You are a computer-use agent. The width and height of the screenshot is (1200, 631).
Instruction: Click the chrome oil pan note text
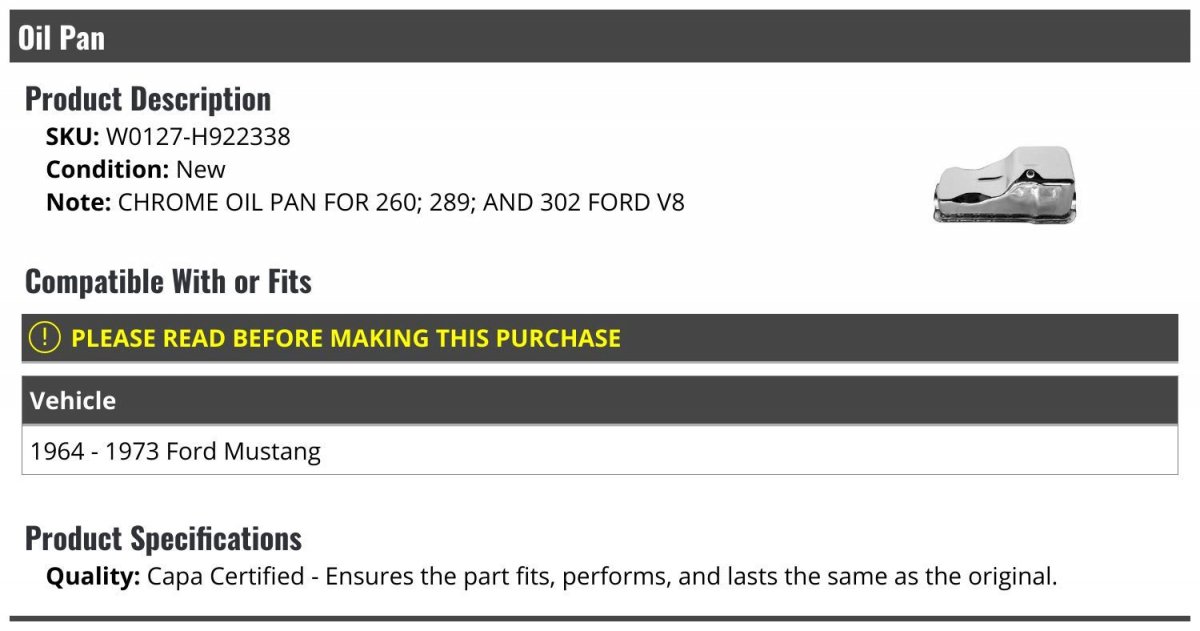pos(401,202)
